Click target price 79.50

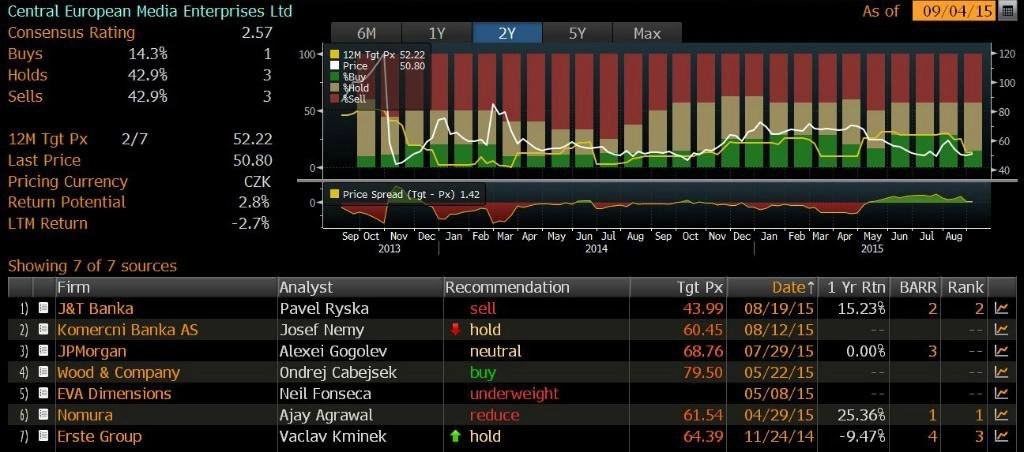coord(703,373)
